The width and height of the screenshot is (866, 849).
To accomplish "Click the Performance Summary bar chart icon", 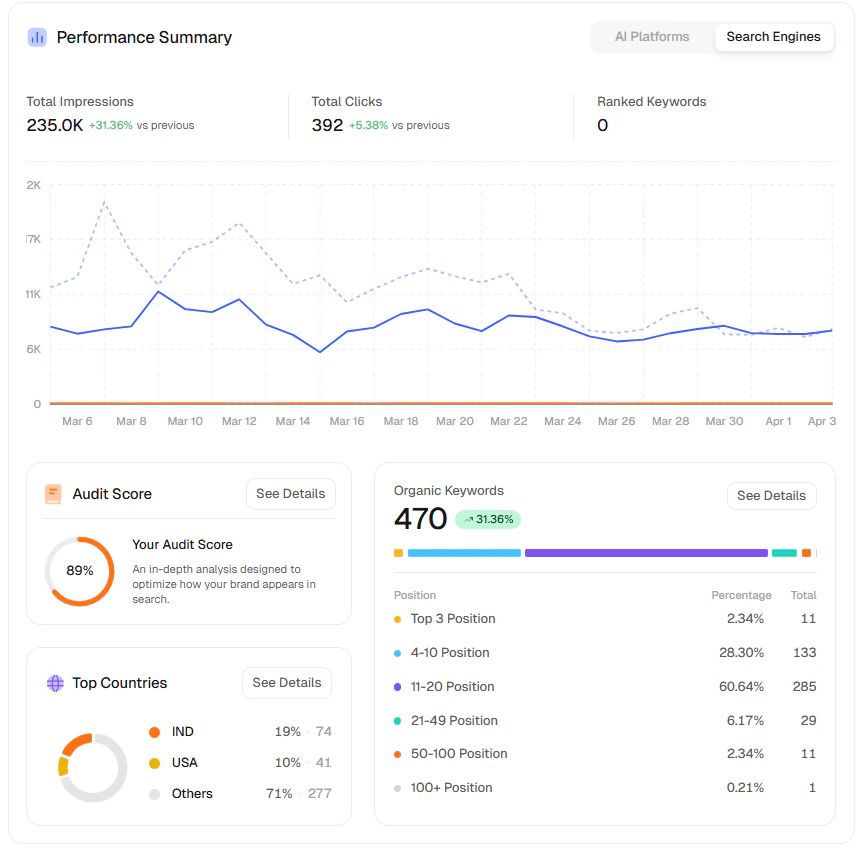I will coord(37,36).
